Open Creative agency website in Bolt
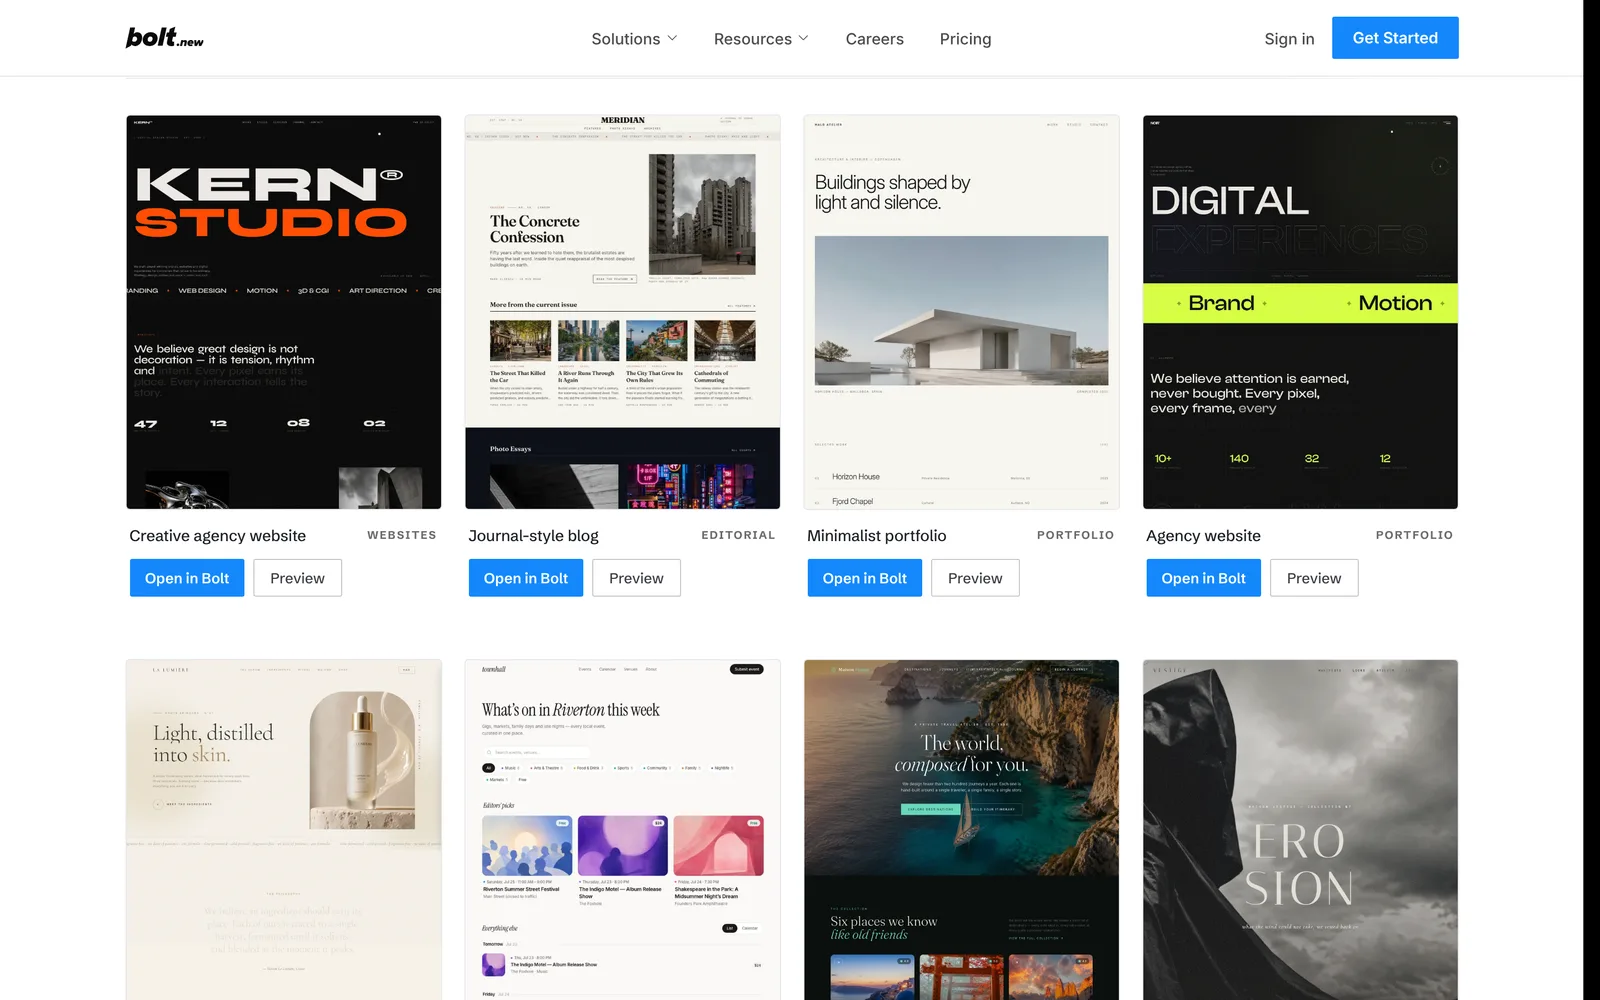The image size is (1600, 1000). click(x=187, y=578)
